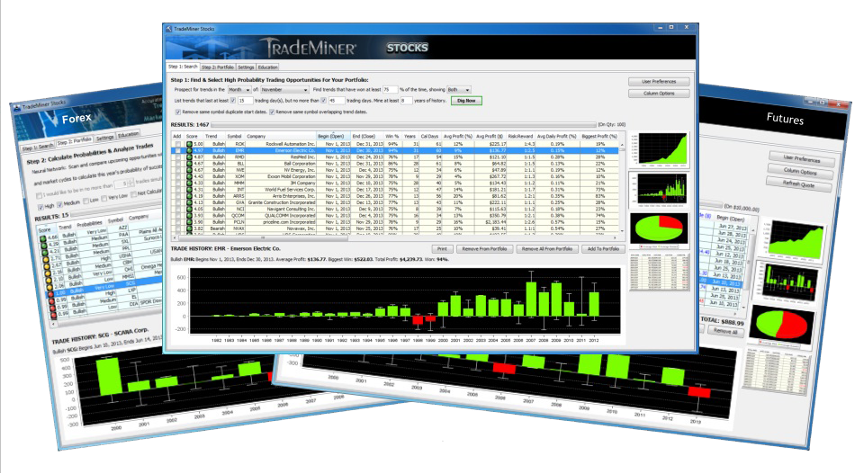Click green score icon for Rockwell Automation row
This screenshot has height=473, width=863.
tap(190, 144)
